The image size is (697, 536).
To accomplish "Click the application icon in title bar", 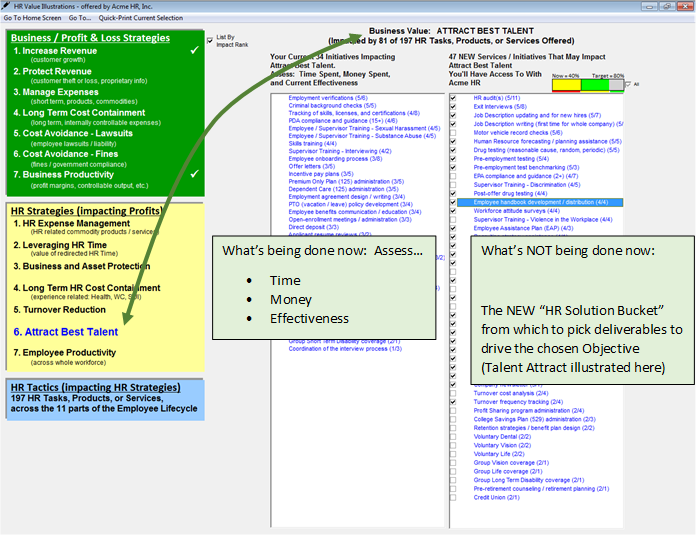I will pyautogui.click(x=8, y=6).
